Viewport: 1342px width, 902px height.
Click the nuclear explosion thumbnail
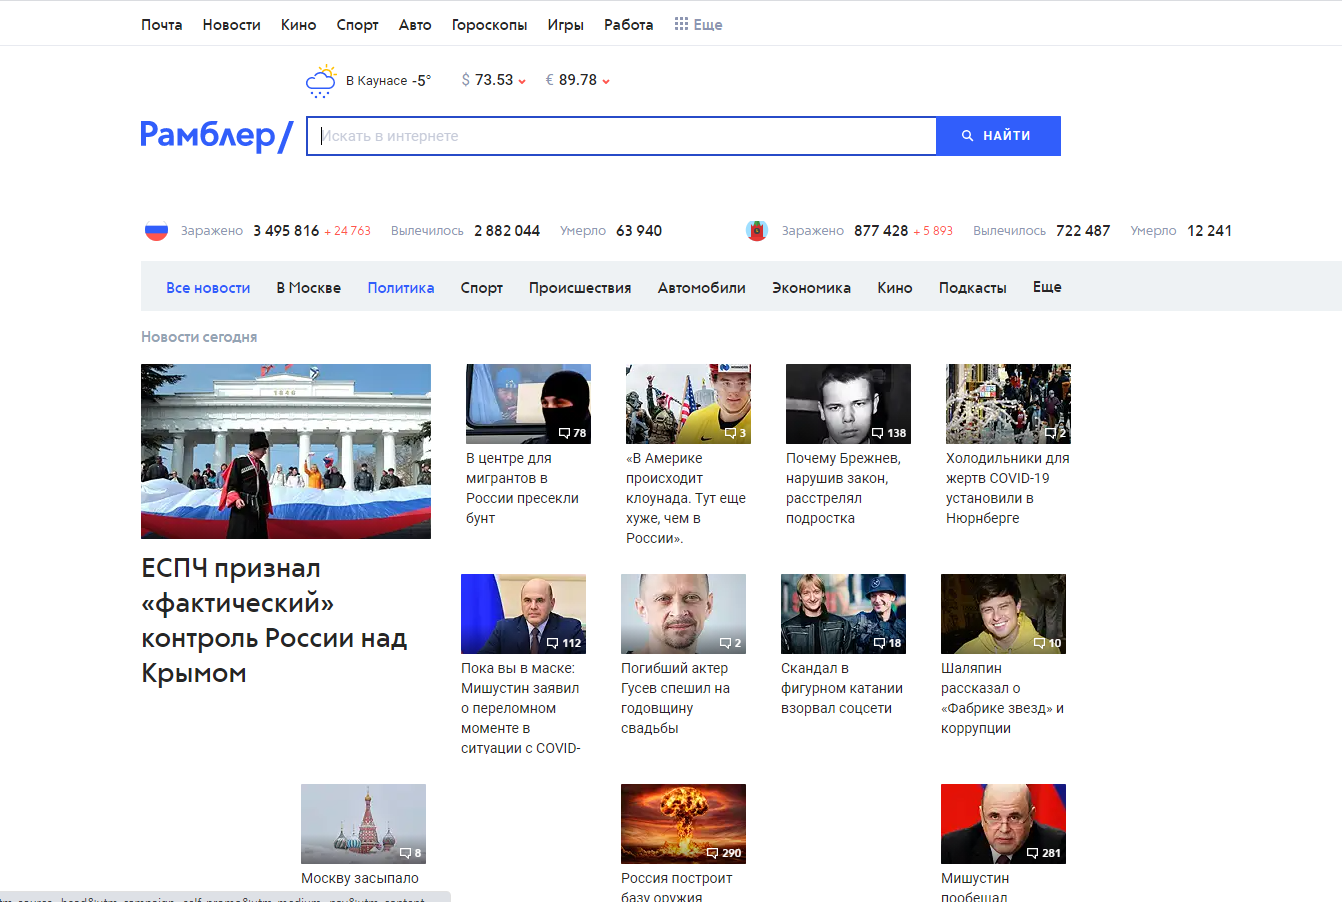(683, 824)
